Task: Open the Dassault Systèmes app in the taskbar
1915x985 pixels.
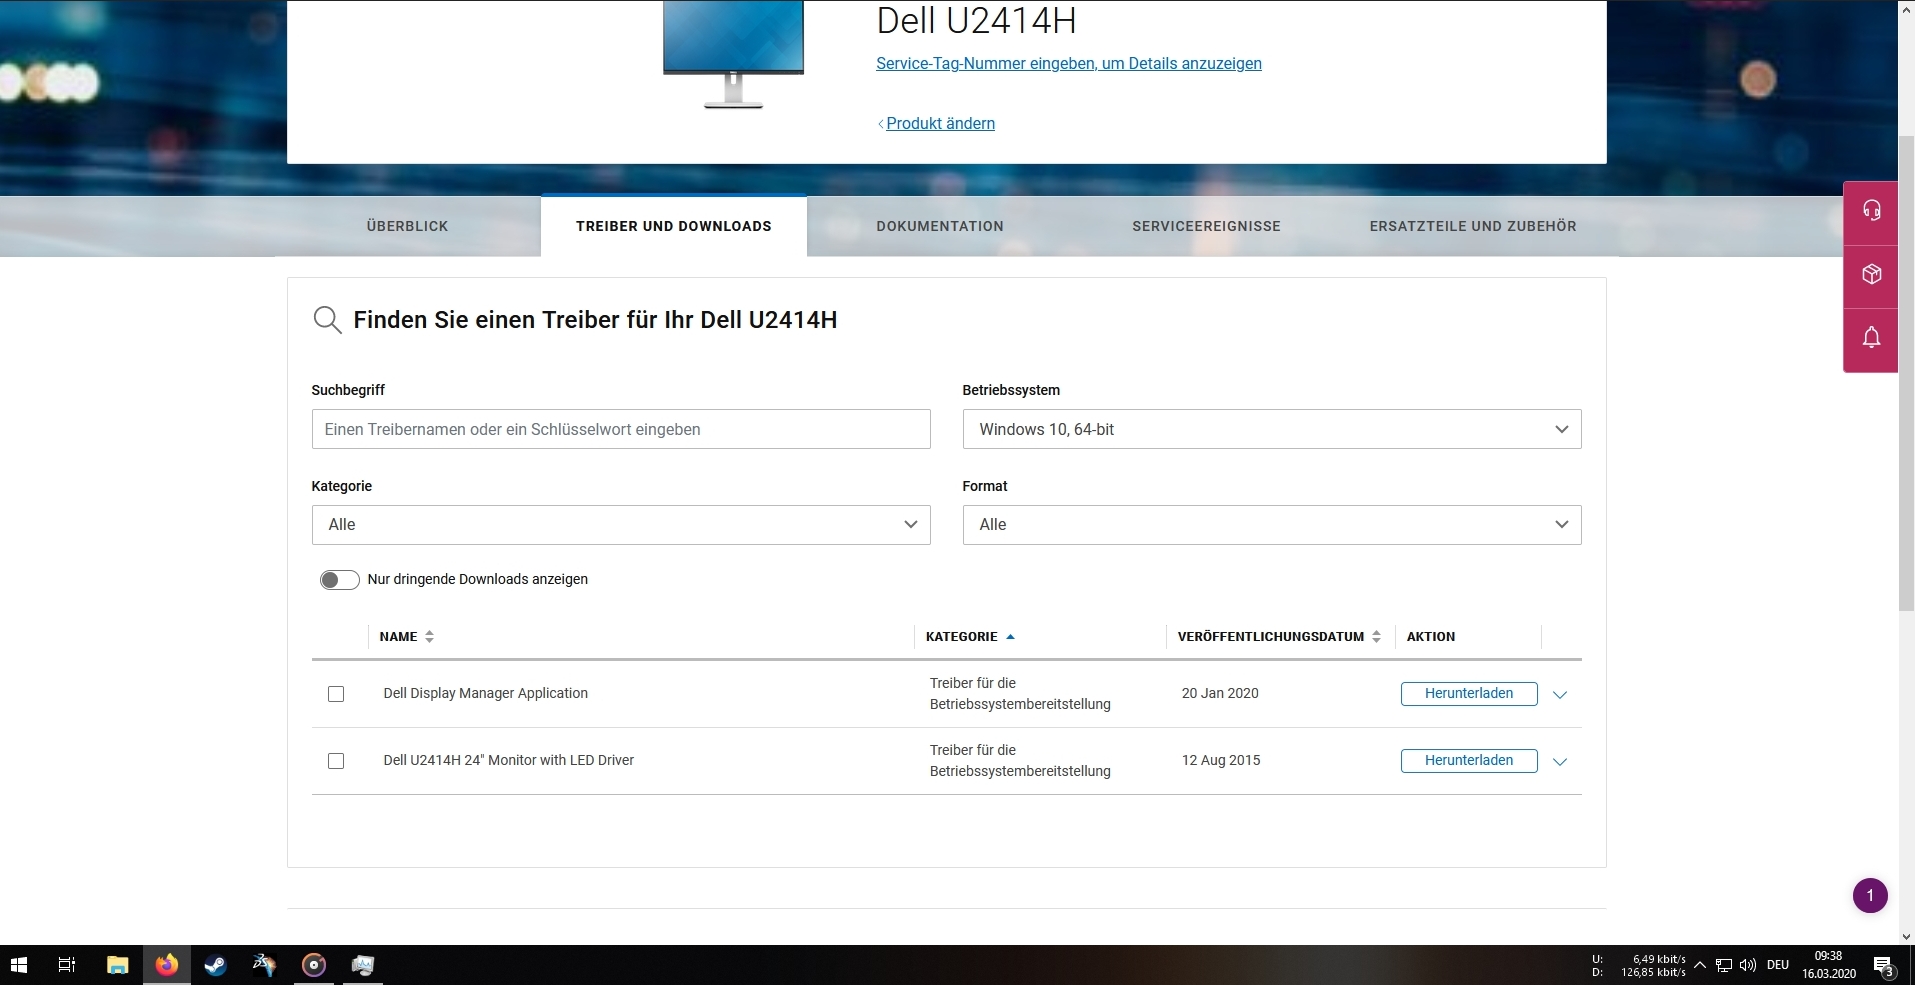Action: point(264,965)
